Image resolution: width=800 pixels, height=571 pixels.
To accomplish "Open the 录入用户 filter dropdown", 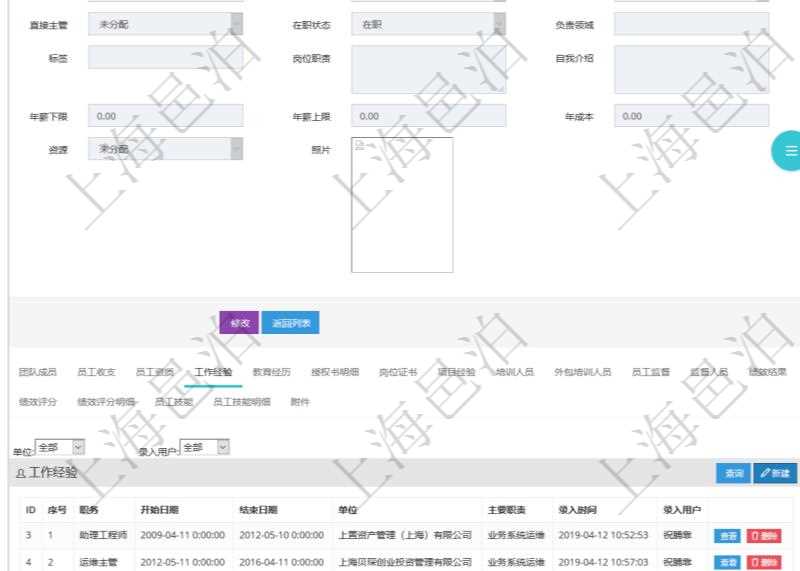I will pos(205,447).
